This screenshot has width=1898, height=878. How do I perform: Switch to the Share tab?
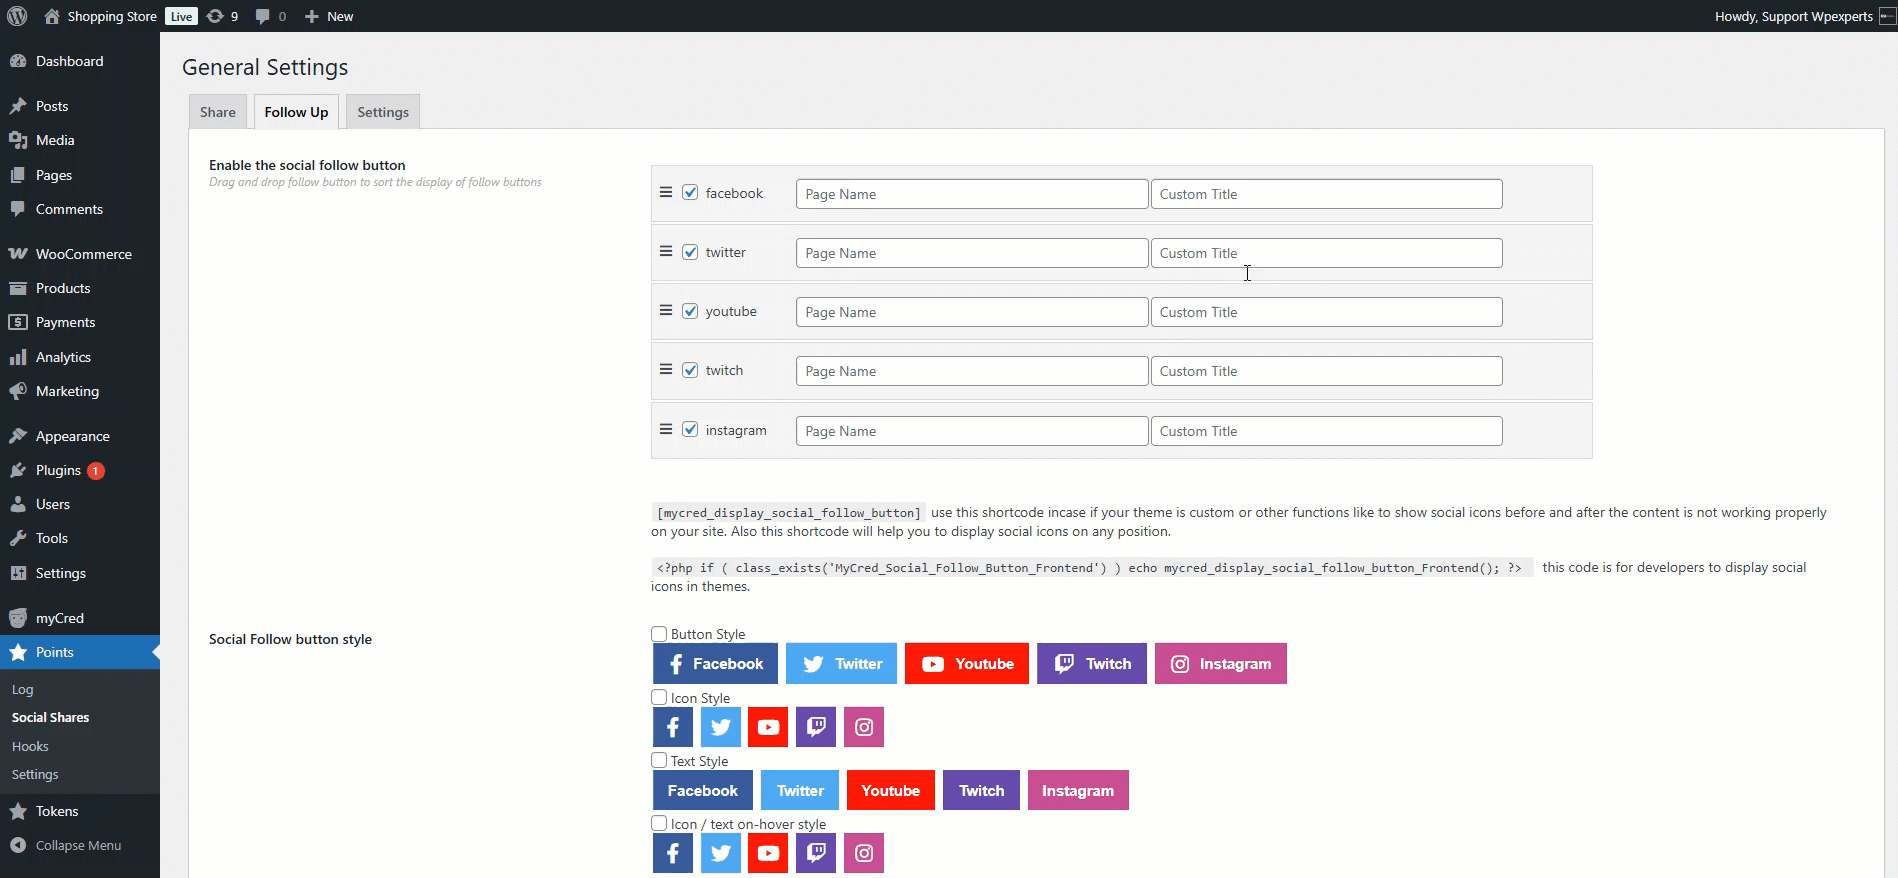(x=217, y=112)
